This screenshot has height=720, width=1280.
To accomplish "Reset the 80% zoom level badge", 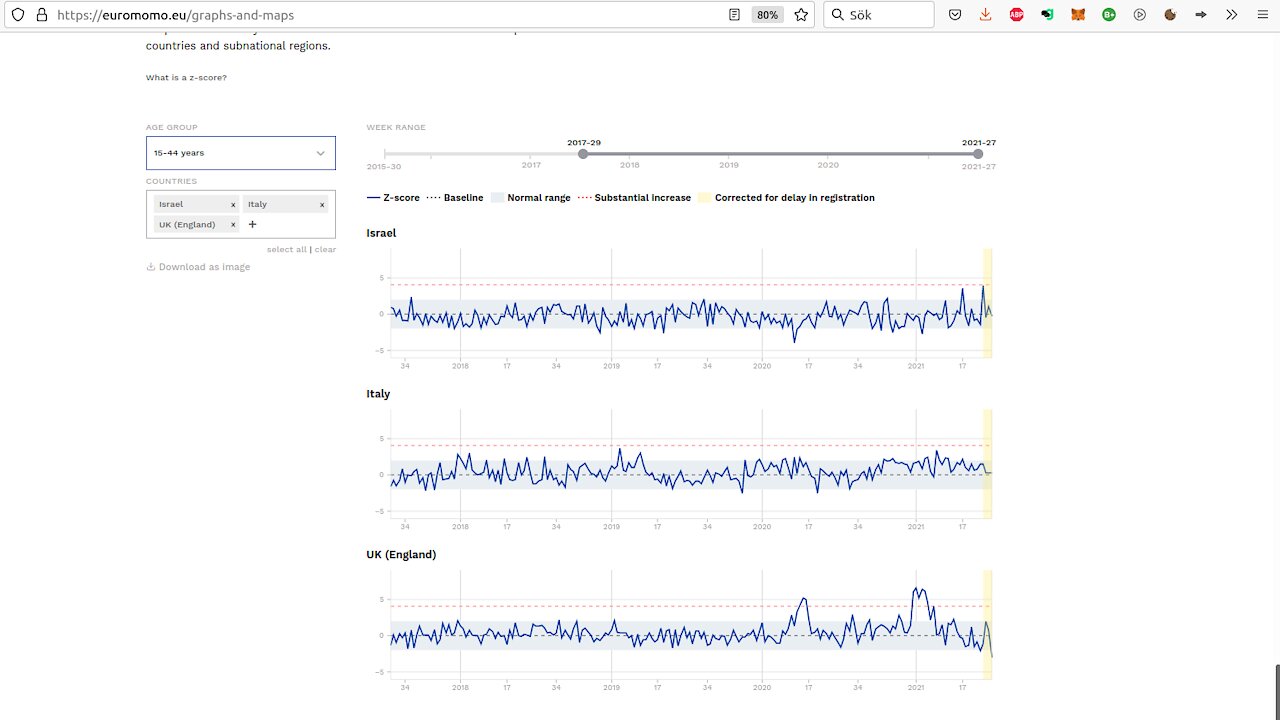I will [767, 15].
